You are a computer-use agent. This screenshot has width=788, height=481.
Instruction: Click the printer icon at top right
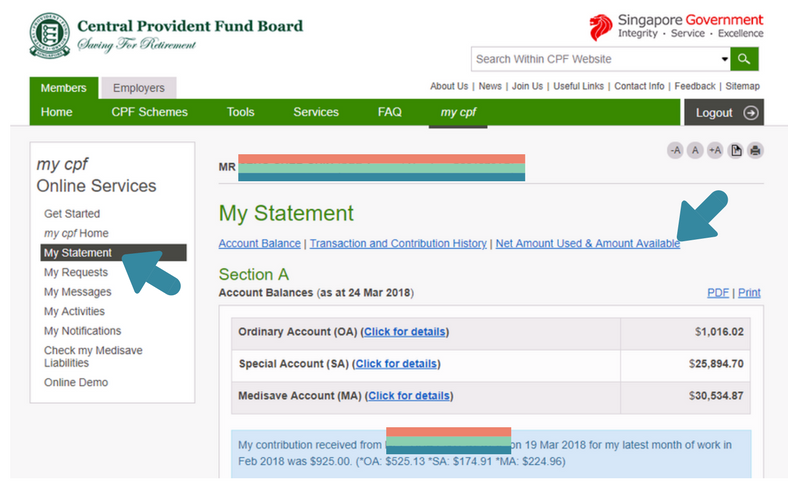pyautogui.click(x=755, y=150)
